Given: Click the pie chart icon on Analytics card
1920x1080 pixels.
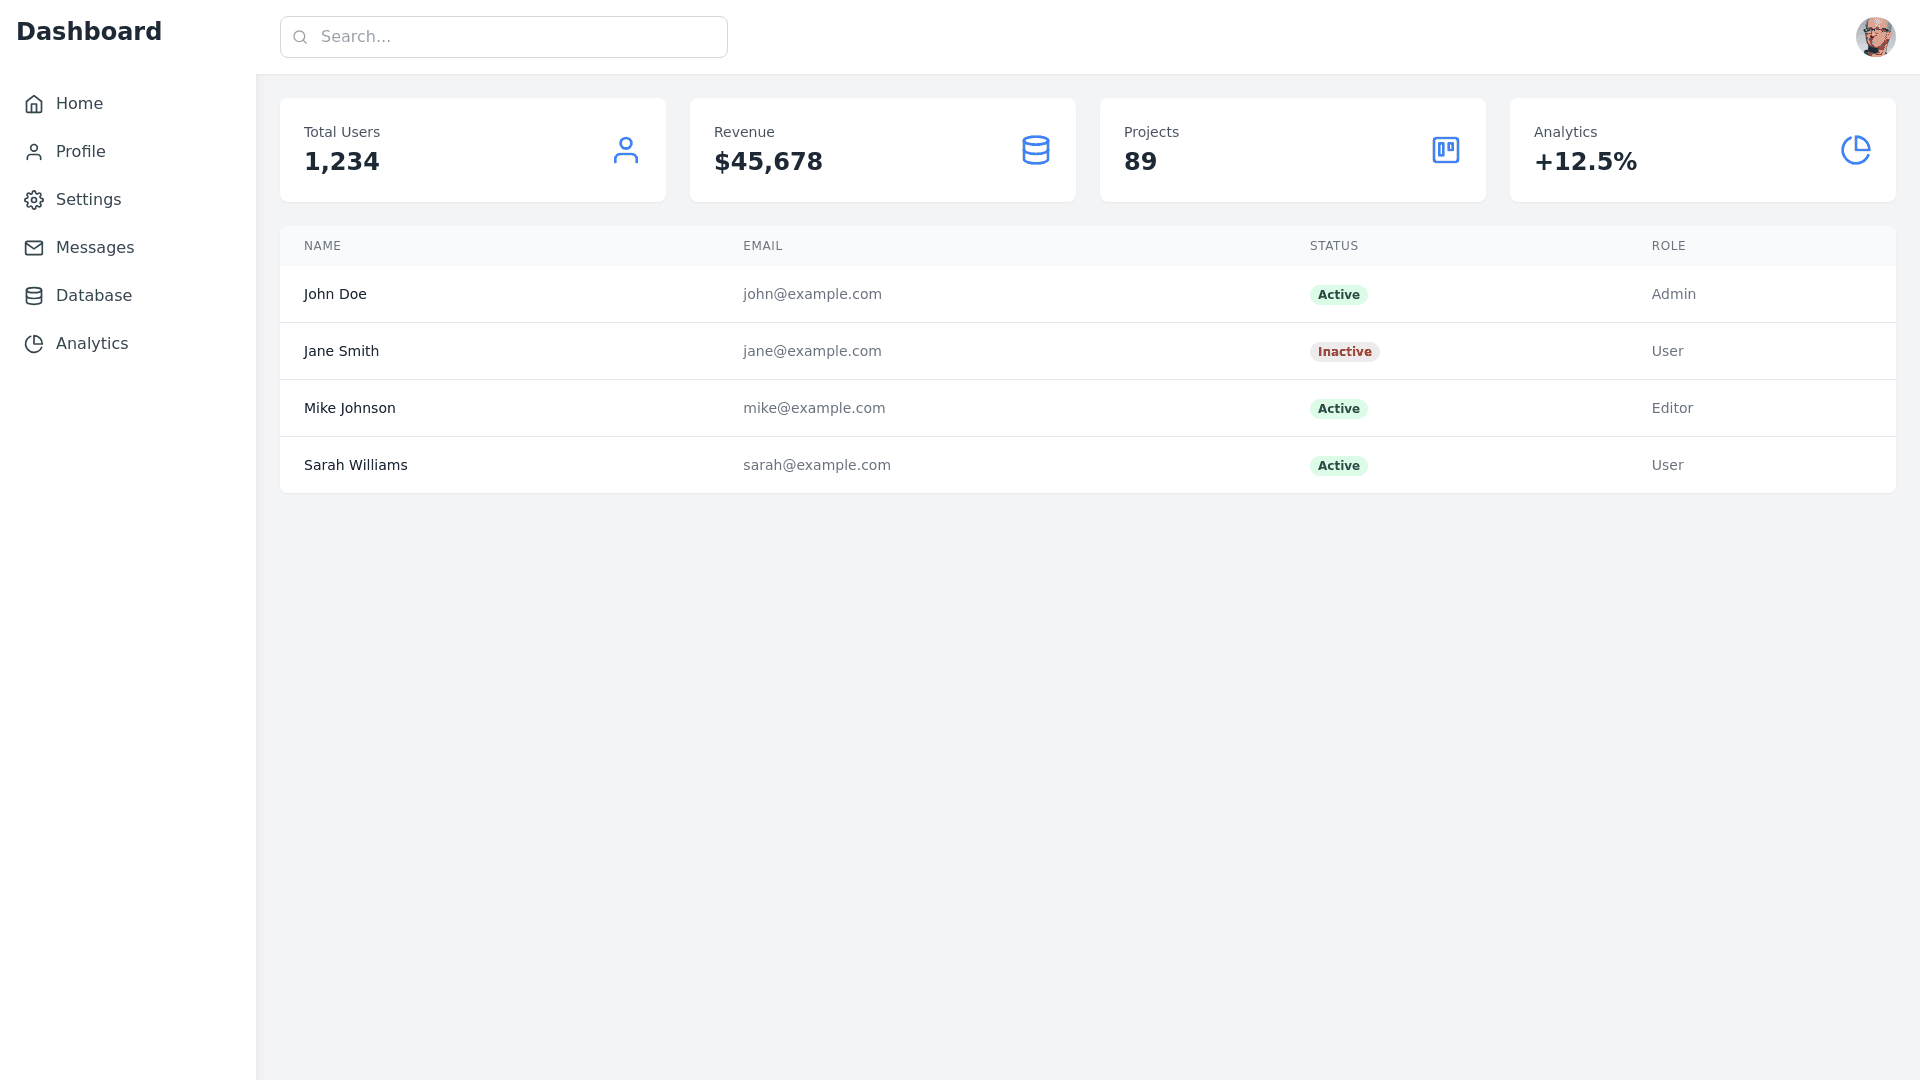Looking at the screenshot, I should point(1856,149).
